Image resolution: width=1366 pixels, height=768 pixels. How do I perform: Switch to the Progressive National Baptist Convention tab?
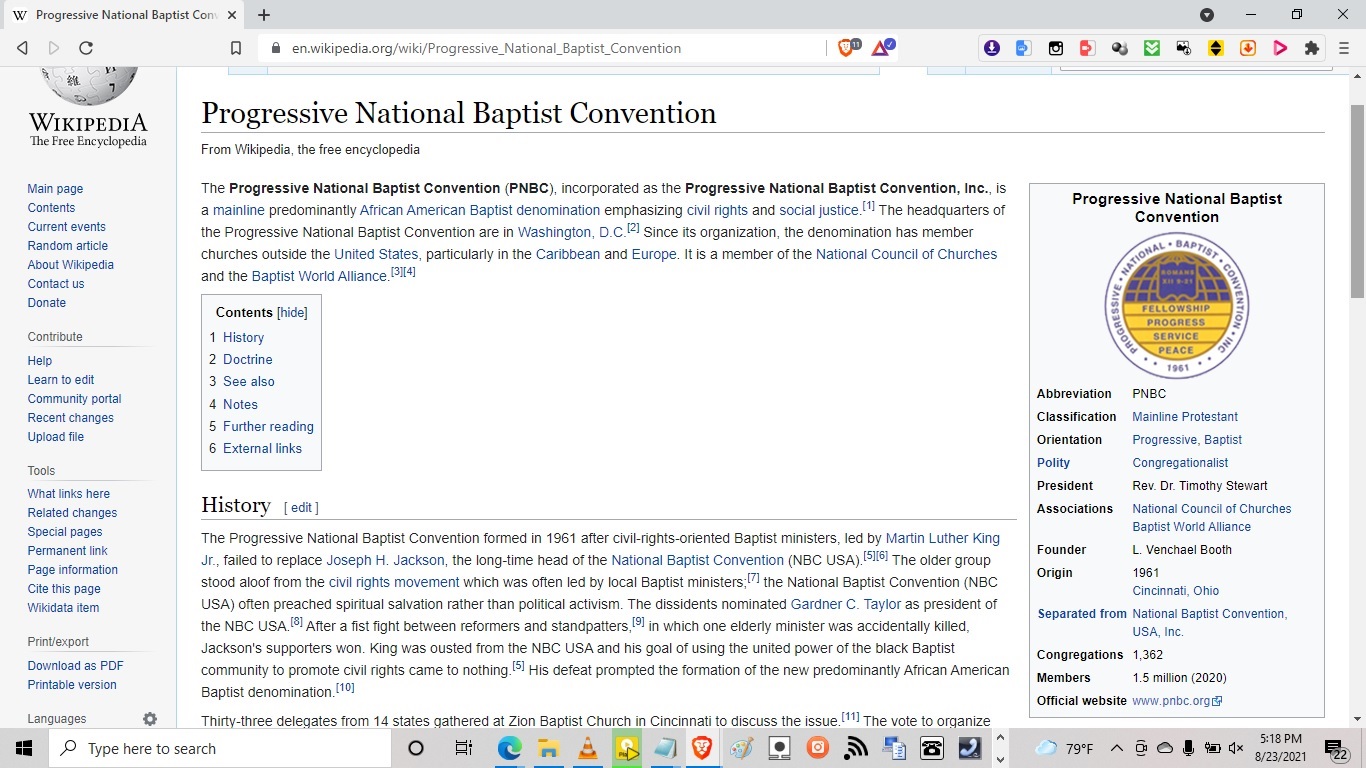point(124,15)
